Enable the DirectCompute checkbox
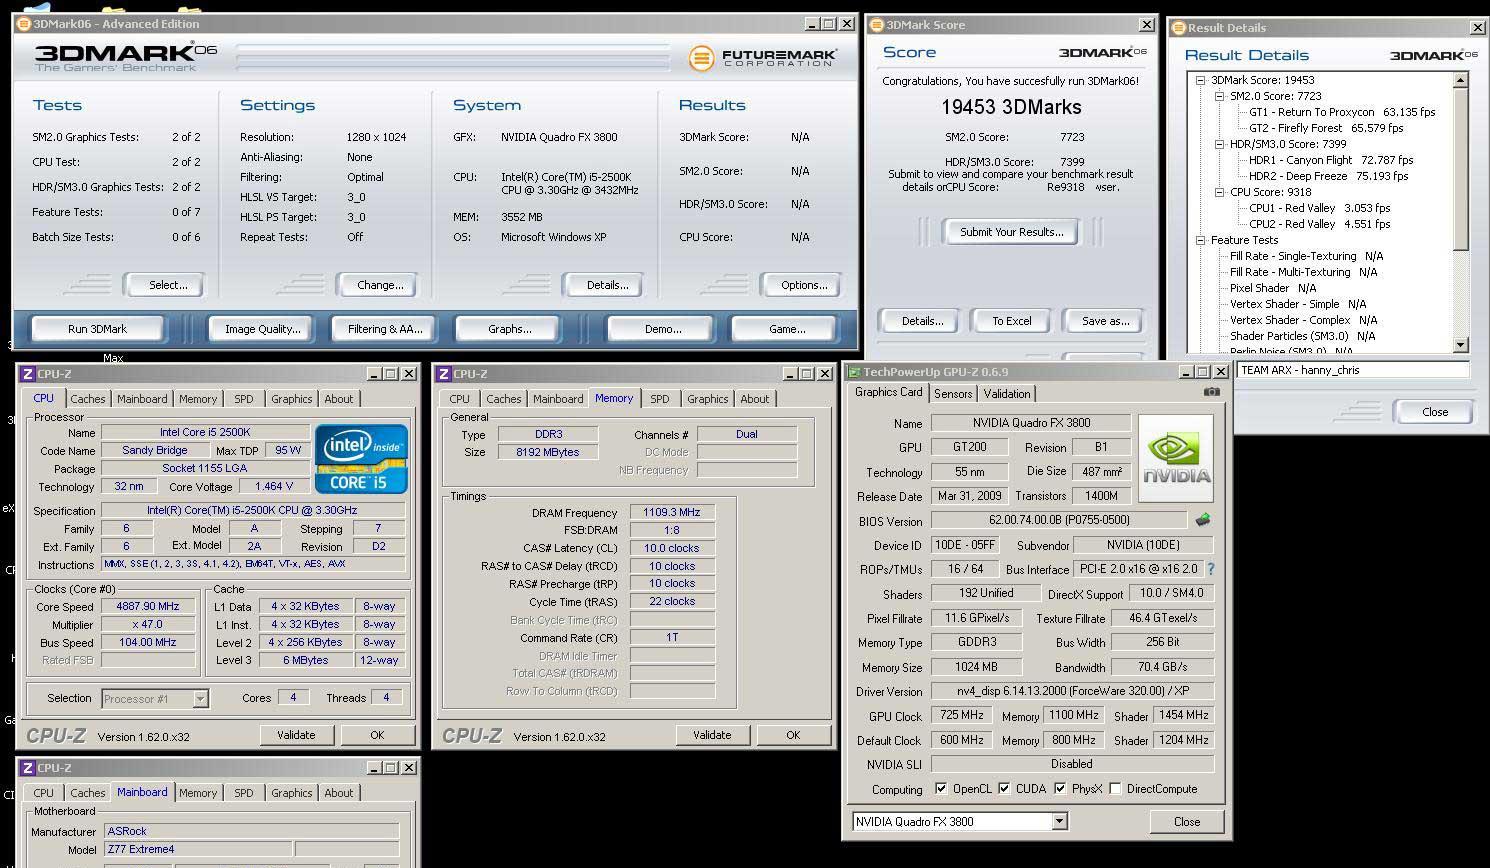 [x=1115, y=788]
